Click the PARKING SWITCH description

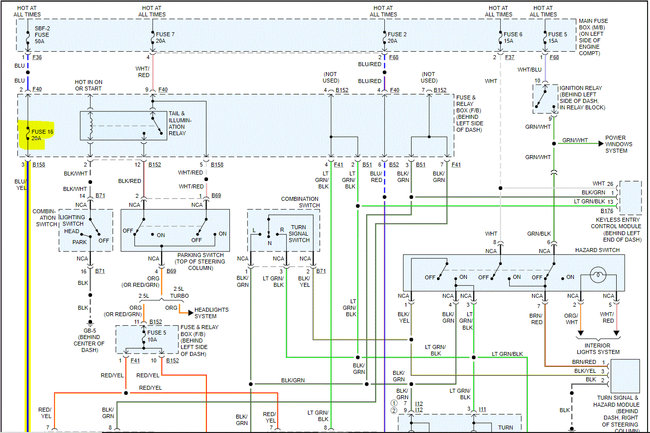click(201, 261)
